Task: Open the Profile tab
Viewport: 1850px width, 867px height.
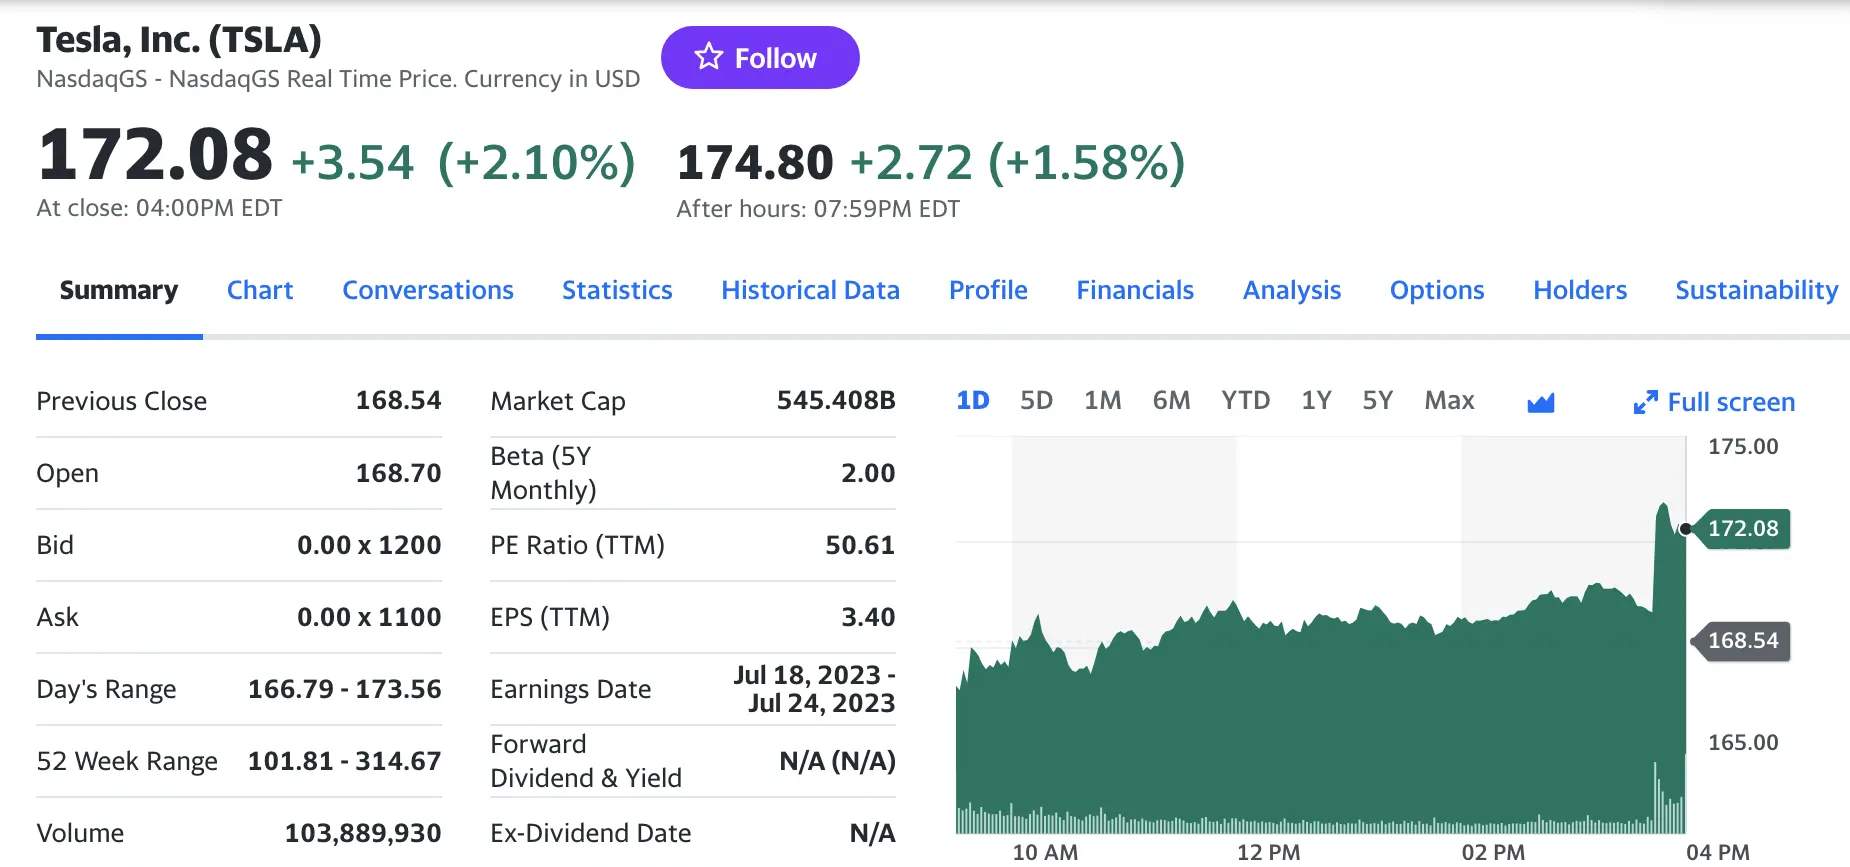Action: tap(988, 290)
